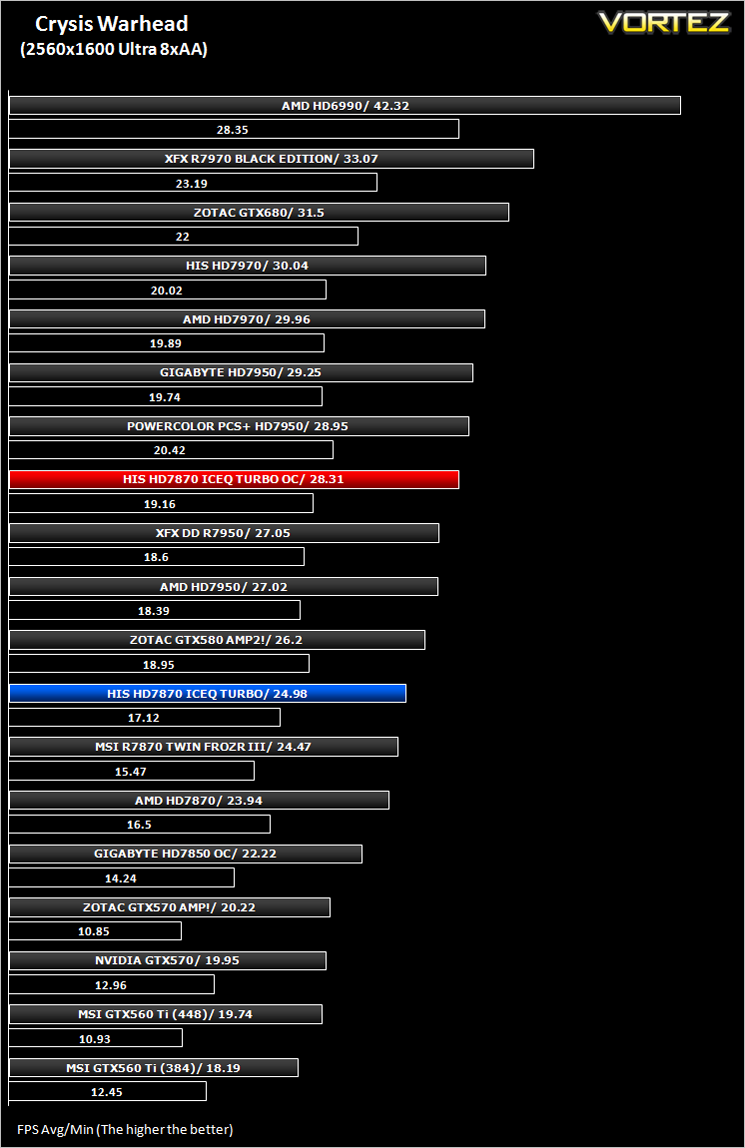
Task: Select the XFX DD R7950 27.05 bar
Action: (x=224, y=533)
